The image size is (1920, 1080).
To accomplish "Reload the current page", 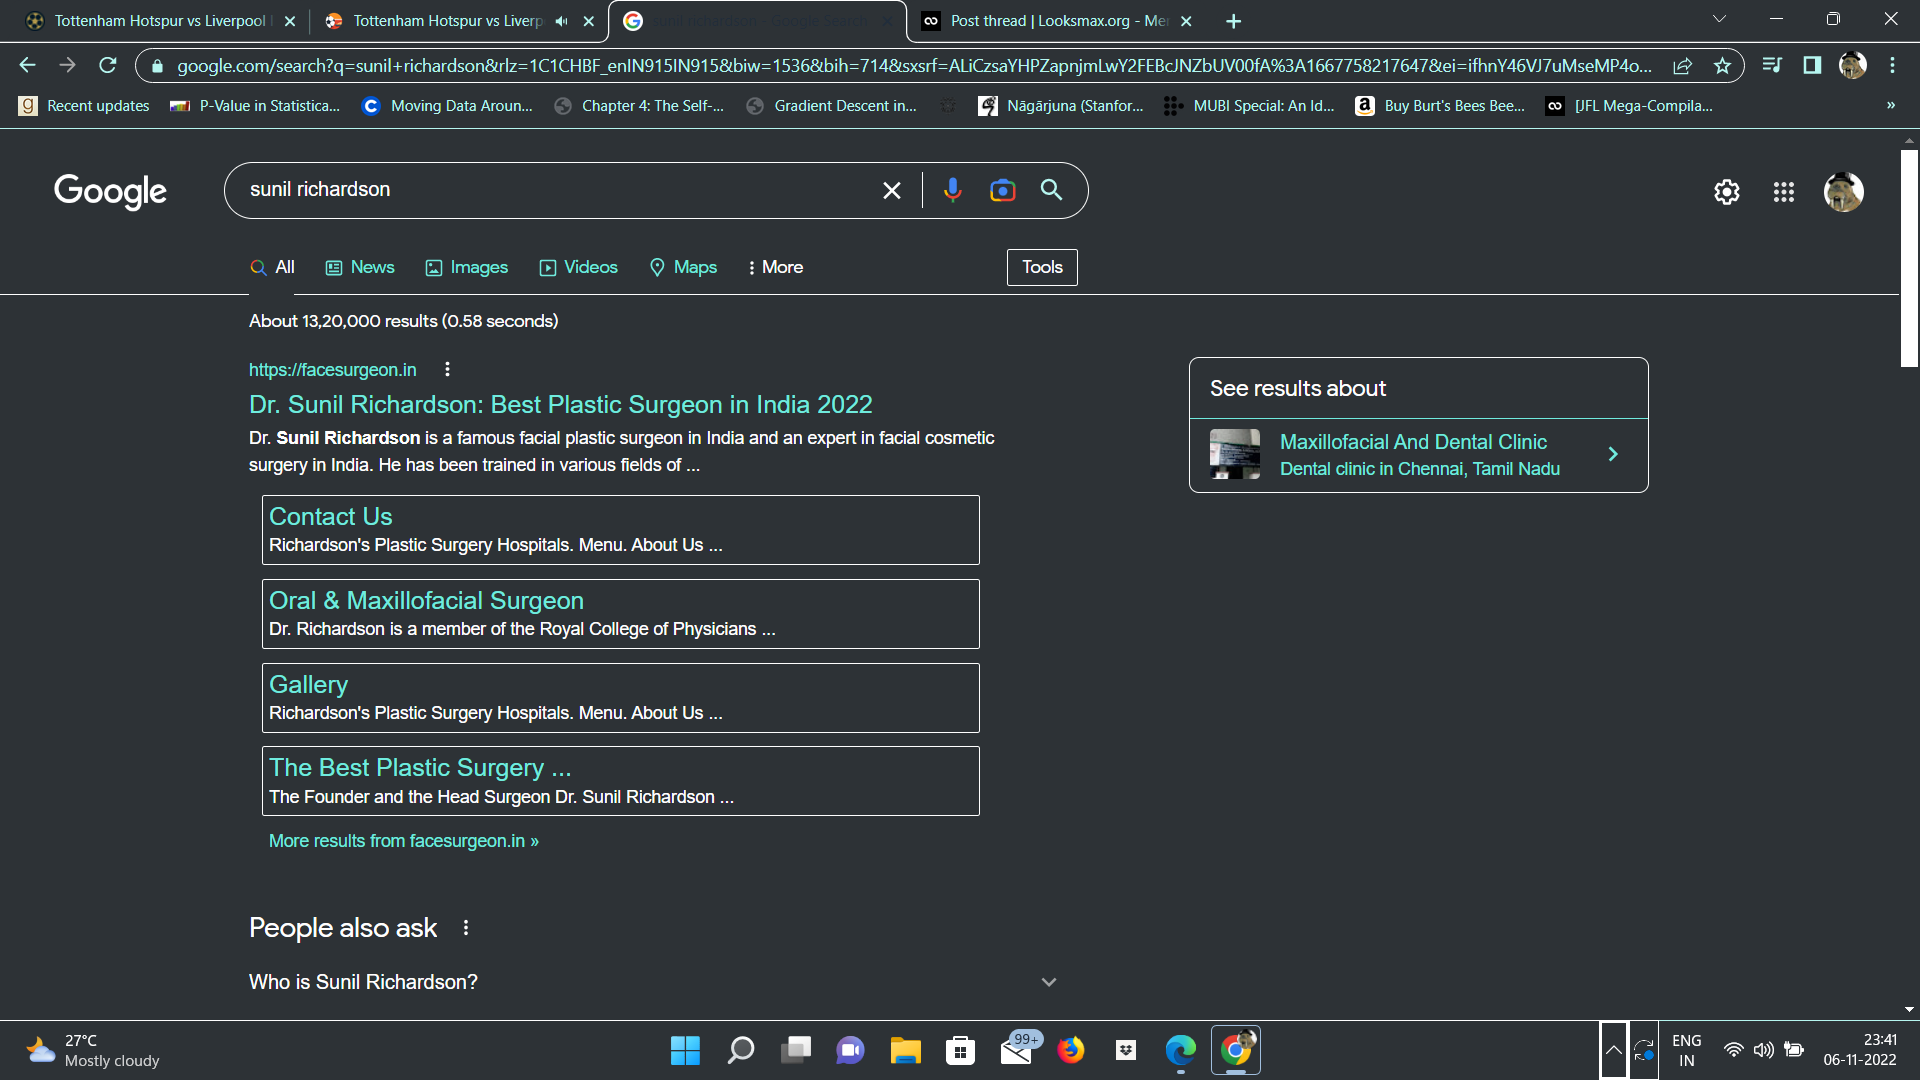I will [108, 65].
